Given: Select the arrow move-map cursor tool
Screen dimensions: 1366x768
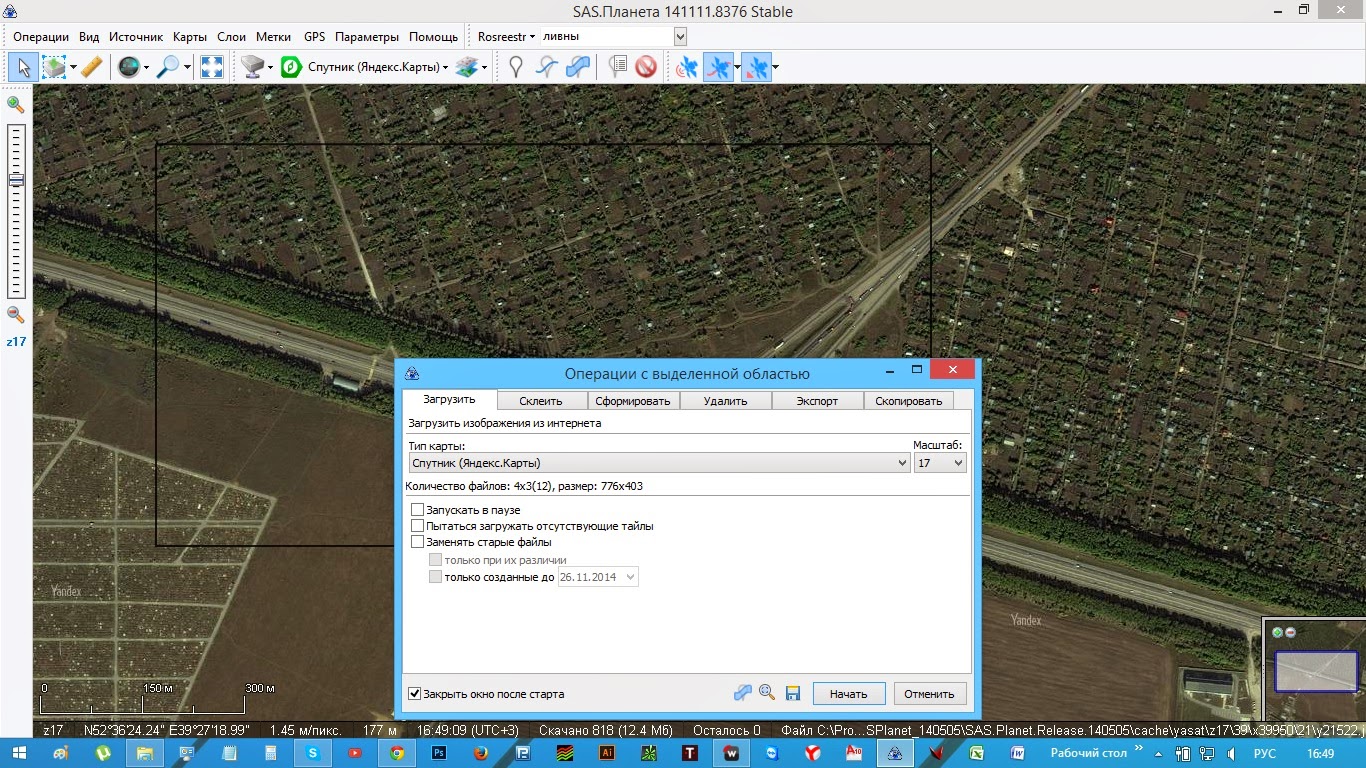Looking at the screenshot, I should point(24,67).
